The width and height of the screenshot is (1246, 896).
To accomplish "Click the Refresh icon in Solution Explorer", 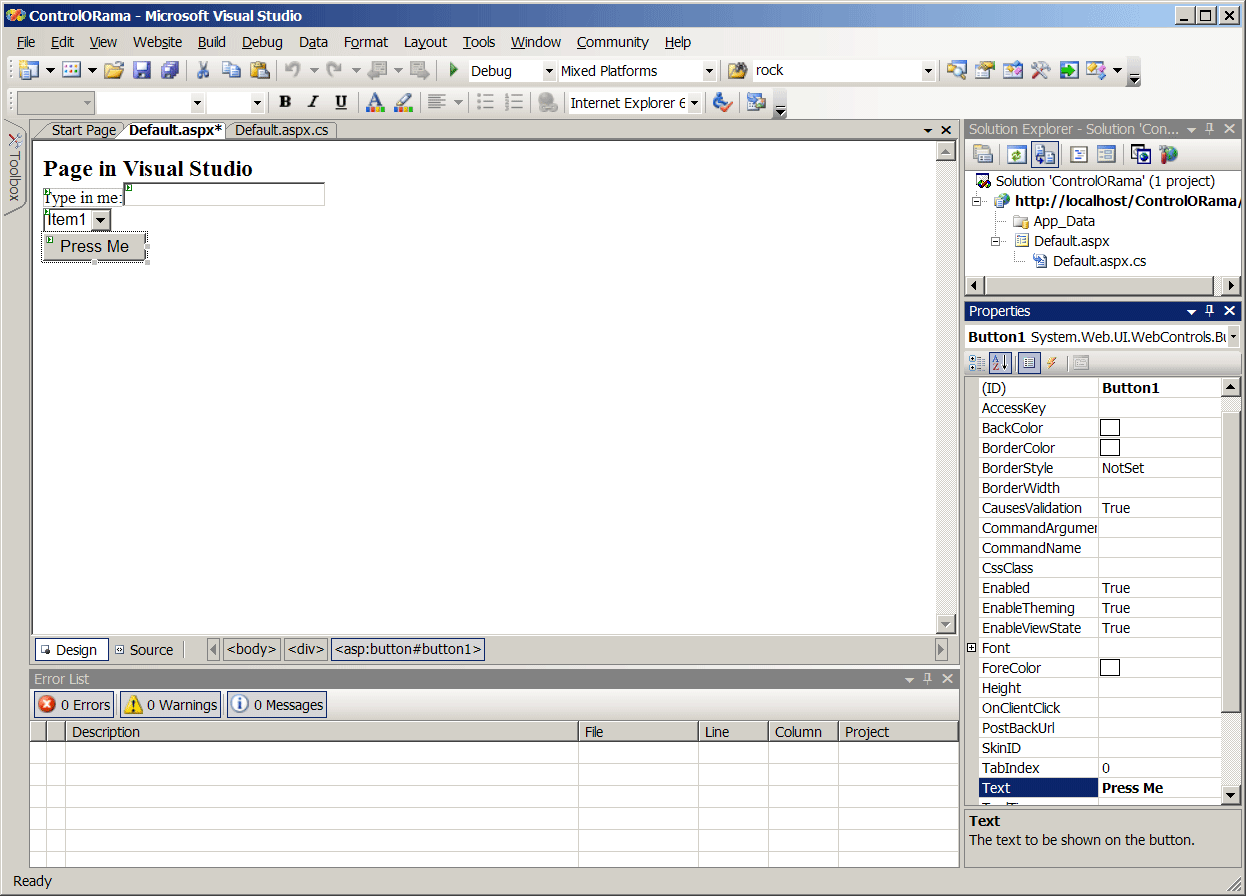I will click(1016, 154).
